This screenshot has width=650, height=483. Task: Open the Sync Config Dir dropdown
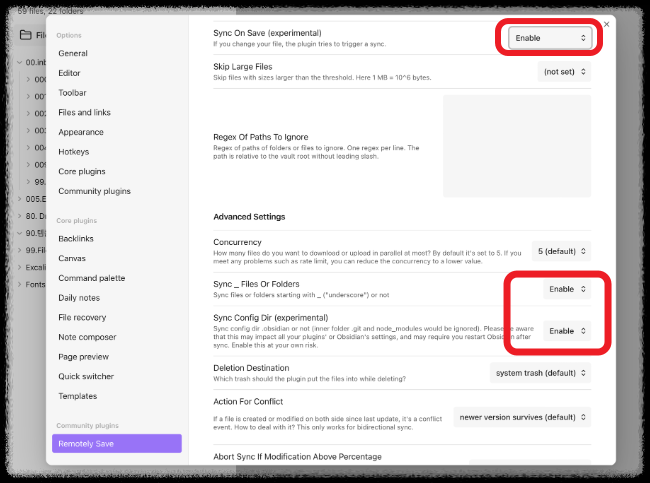pyautogui.click(x=567, y=331)
